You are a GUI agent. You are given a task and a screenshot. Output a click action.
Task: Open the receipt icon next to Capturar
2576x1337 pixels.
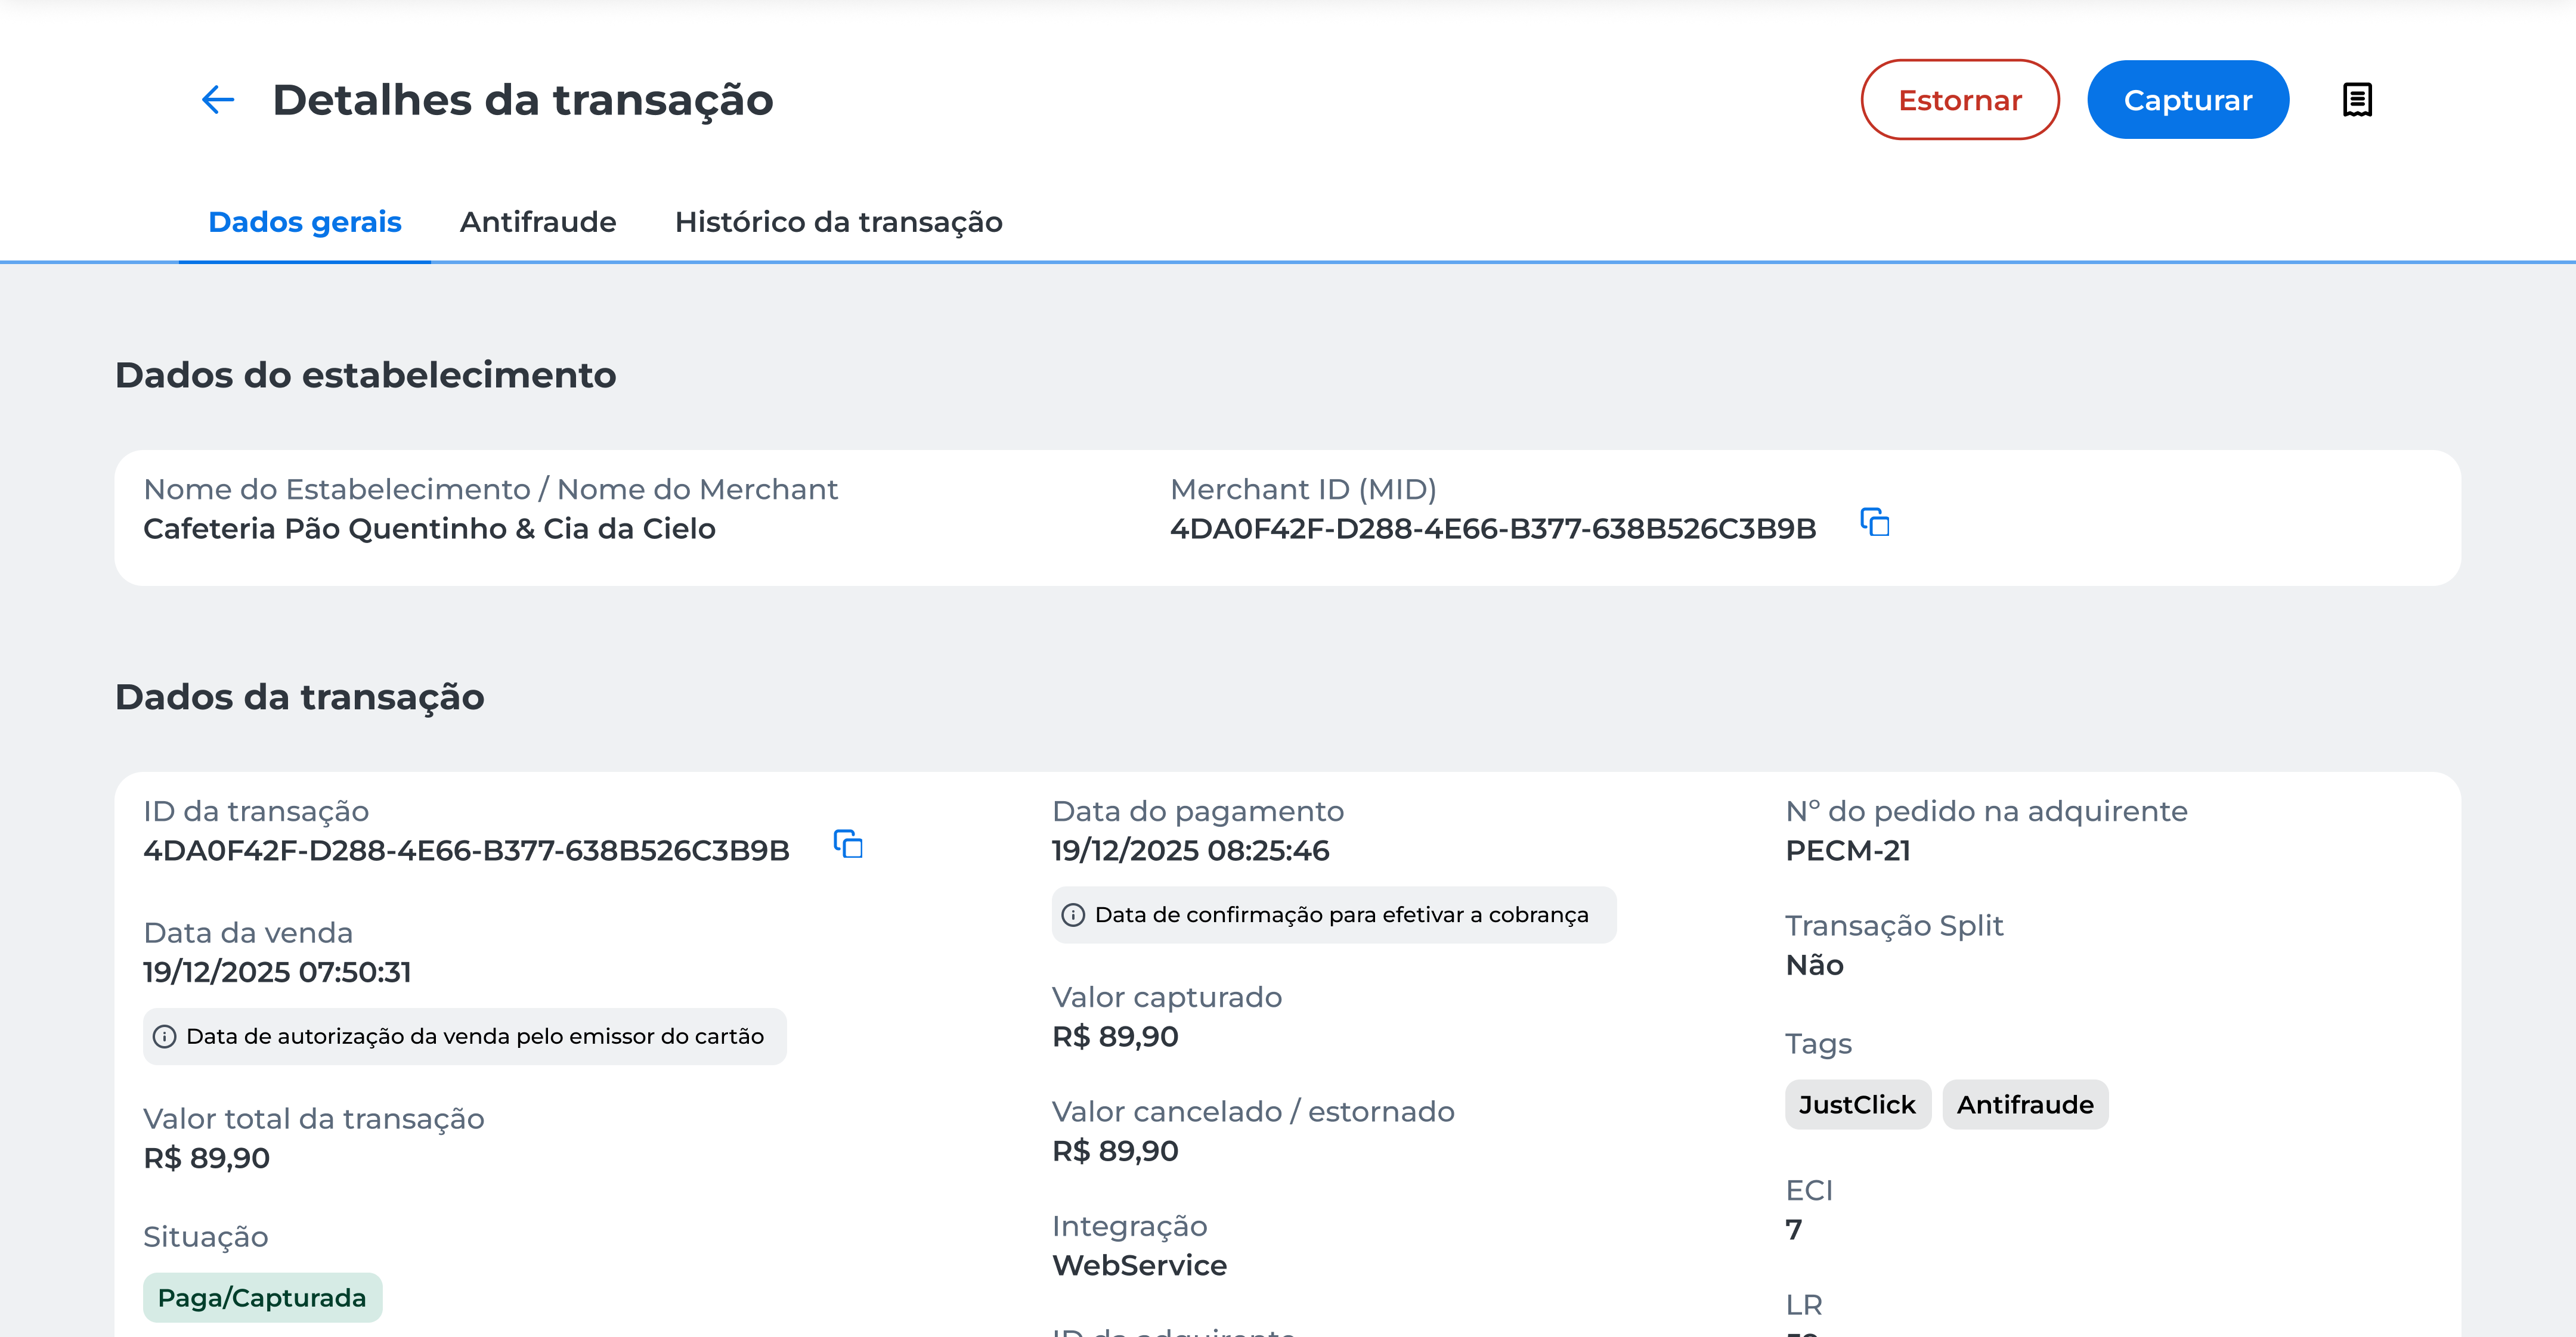coord(2357,100)
